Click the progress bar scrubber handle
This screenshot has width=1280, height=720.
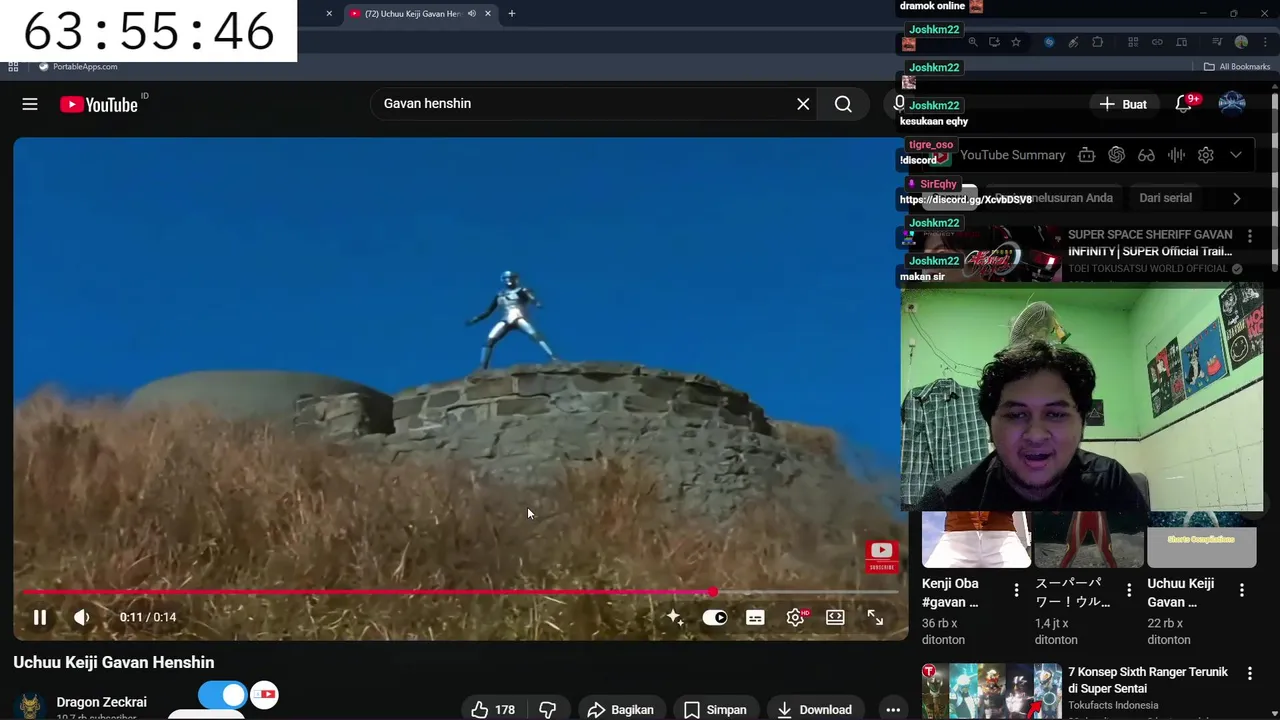pyautogui.click(x=712, y=592)
